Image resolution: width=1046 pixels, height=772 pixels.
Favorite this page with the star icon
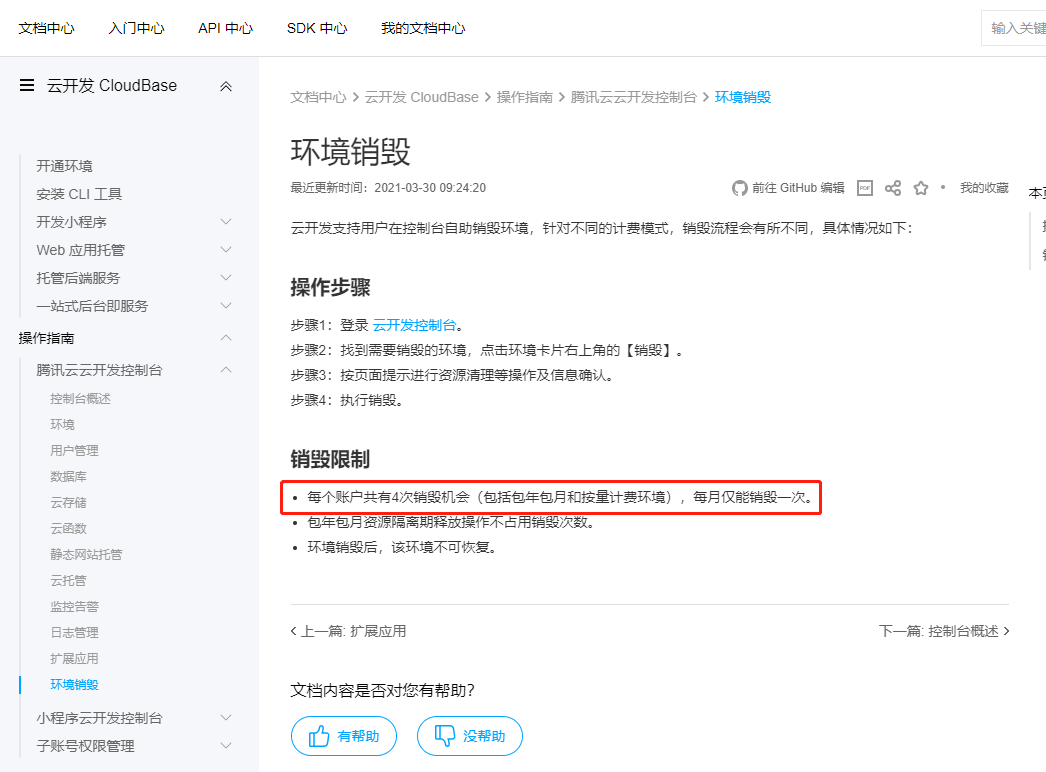coord(921,188)
